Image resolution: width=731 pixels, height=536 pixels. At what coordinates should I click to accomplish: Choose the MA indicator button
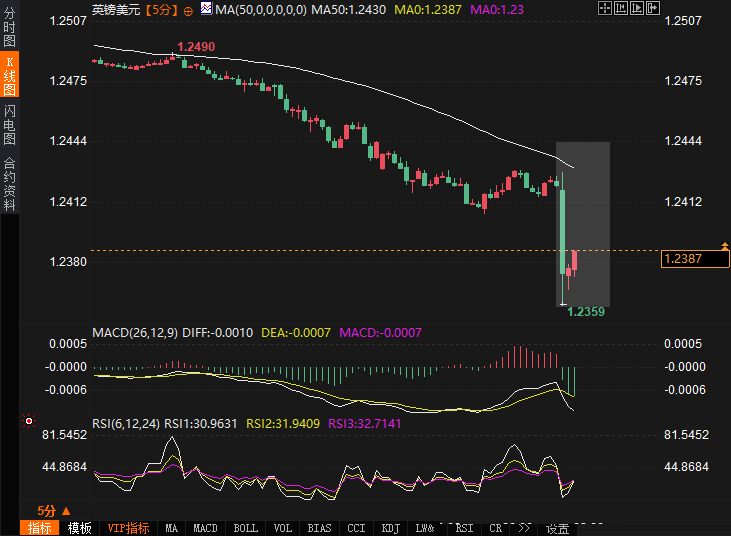172,528
